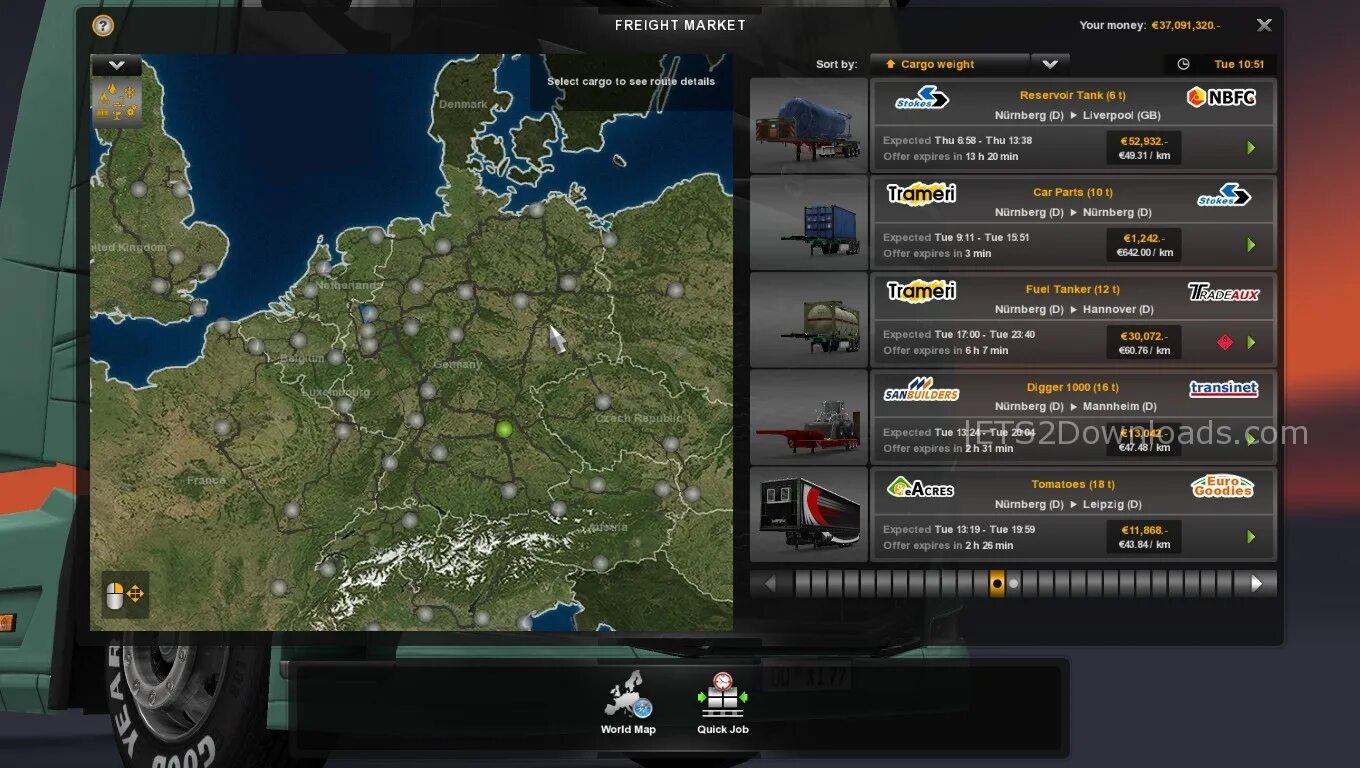This screenshot has height=768, width=1360.
Task: Select the Car Parts (10 t) title
Action: point(1072,192)
